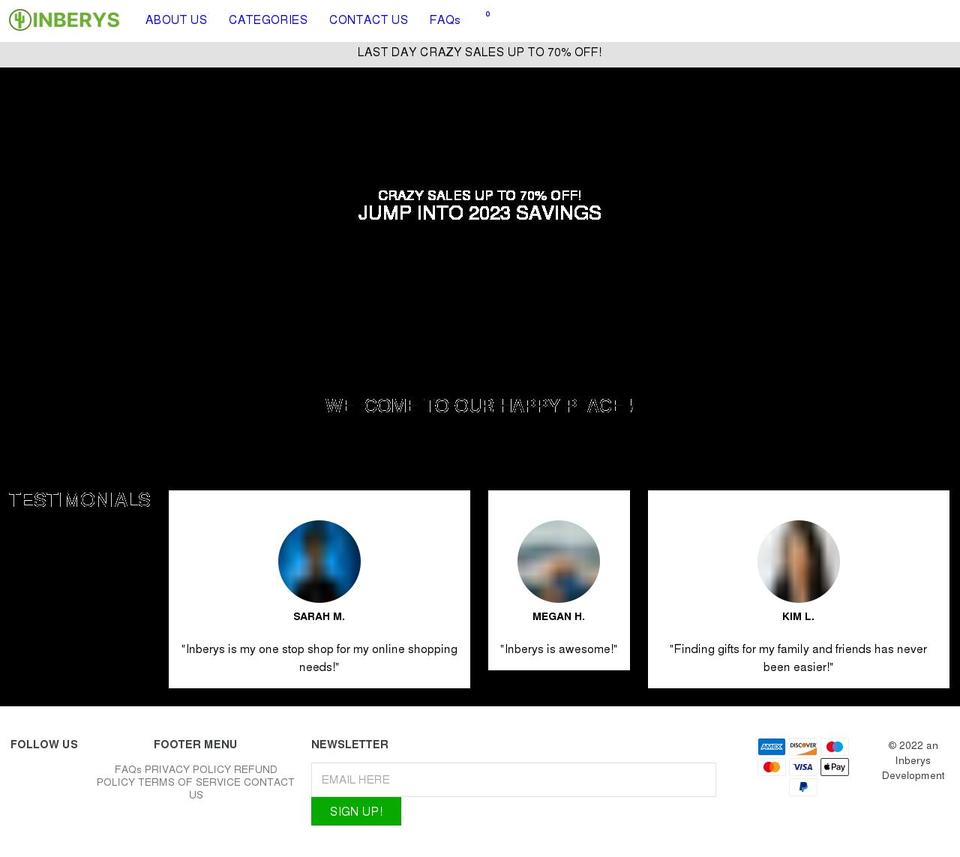The width and height of the screenshot is (960, 857).
Task: Click the Inberys logo icon
Action: (19, 19)
